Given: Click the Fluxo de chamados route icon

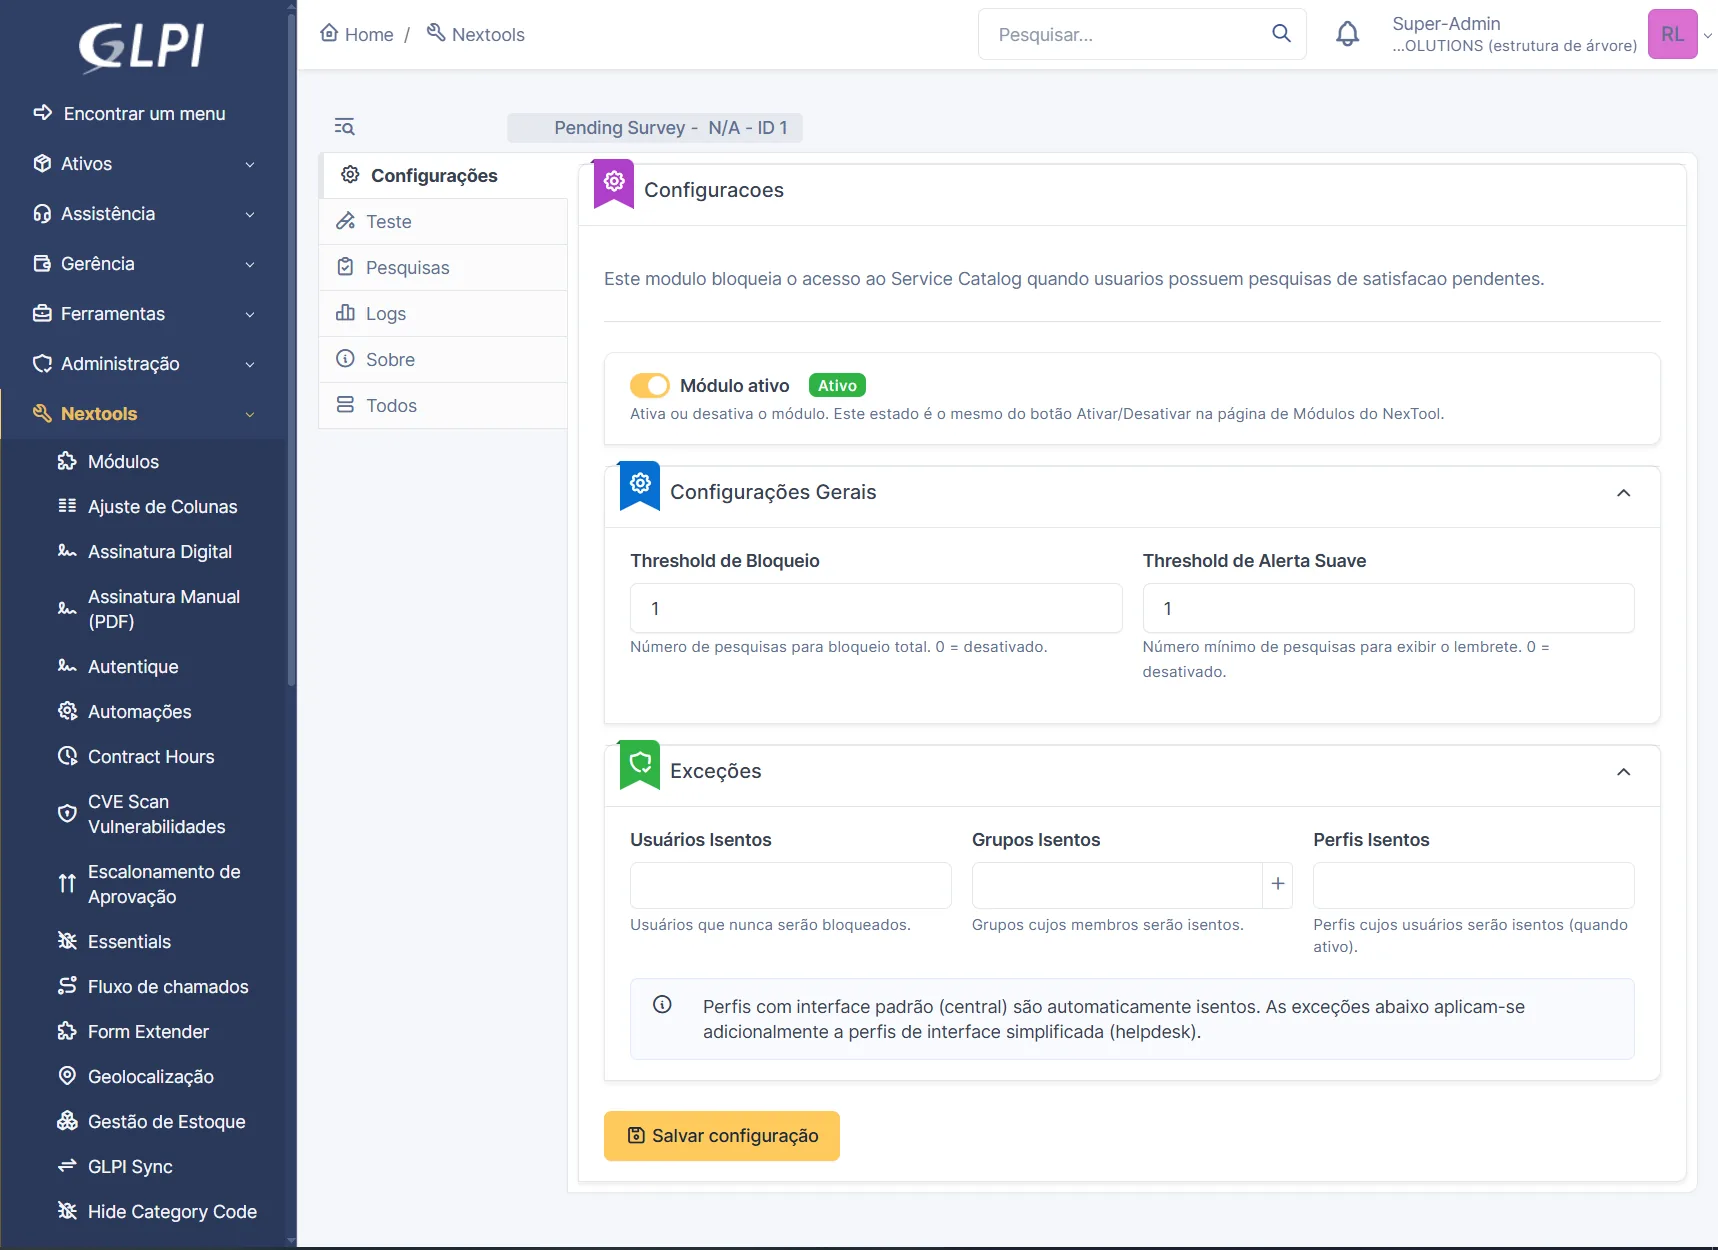Looking at the screenshot, I should click(67, 986).
